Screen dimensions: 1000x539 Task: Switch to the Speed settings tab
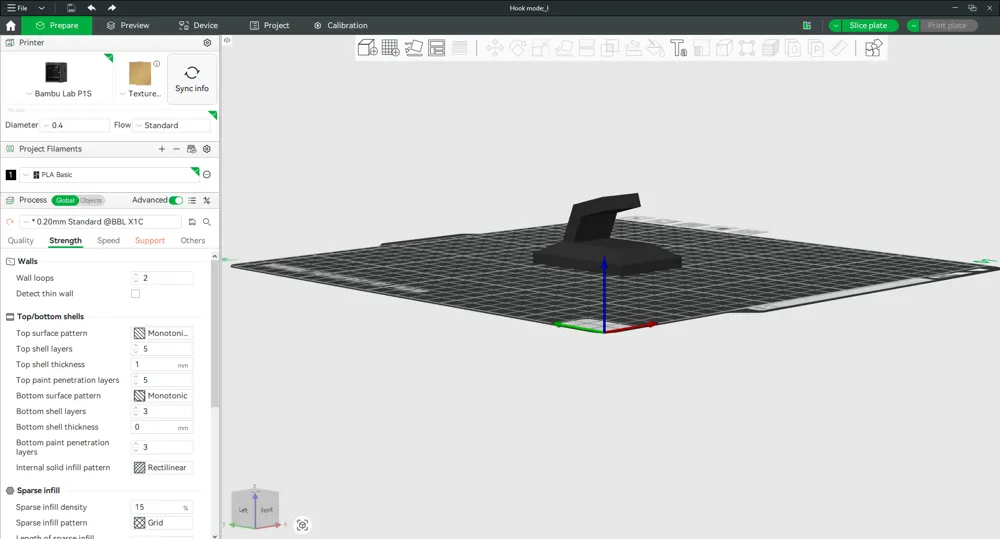tap(108, 240)
